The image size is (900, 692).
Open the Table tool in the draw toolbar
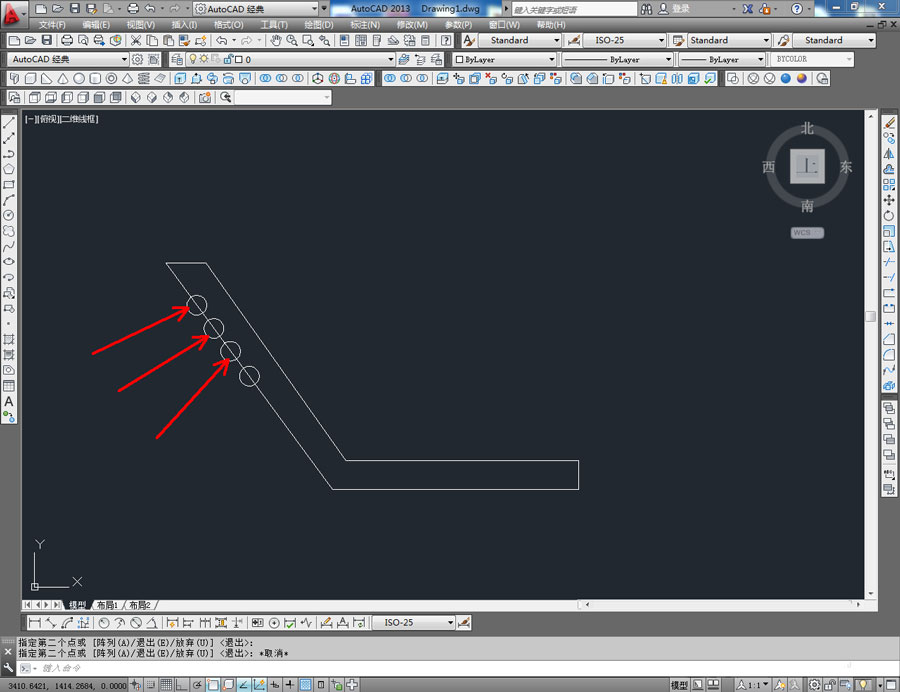point(9,386)
